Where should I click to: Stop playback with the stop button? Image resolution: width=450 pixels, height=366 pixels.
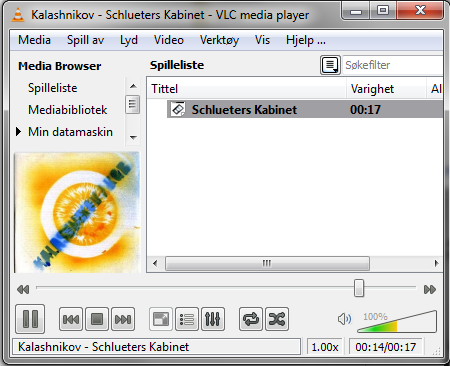pyautogui.click(x=97, y=319)
